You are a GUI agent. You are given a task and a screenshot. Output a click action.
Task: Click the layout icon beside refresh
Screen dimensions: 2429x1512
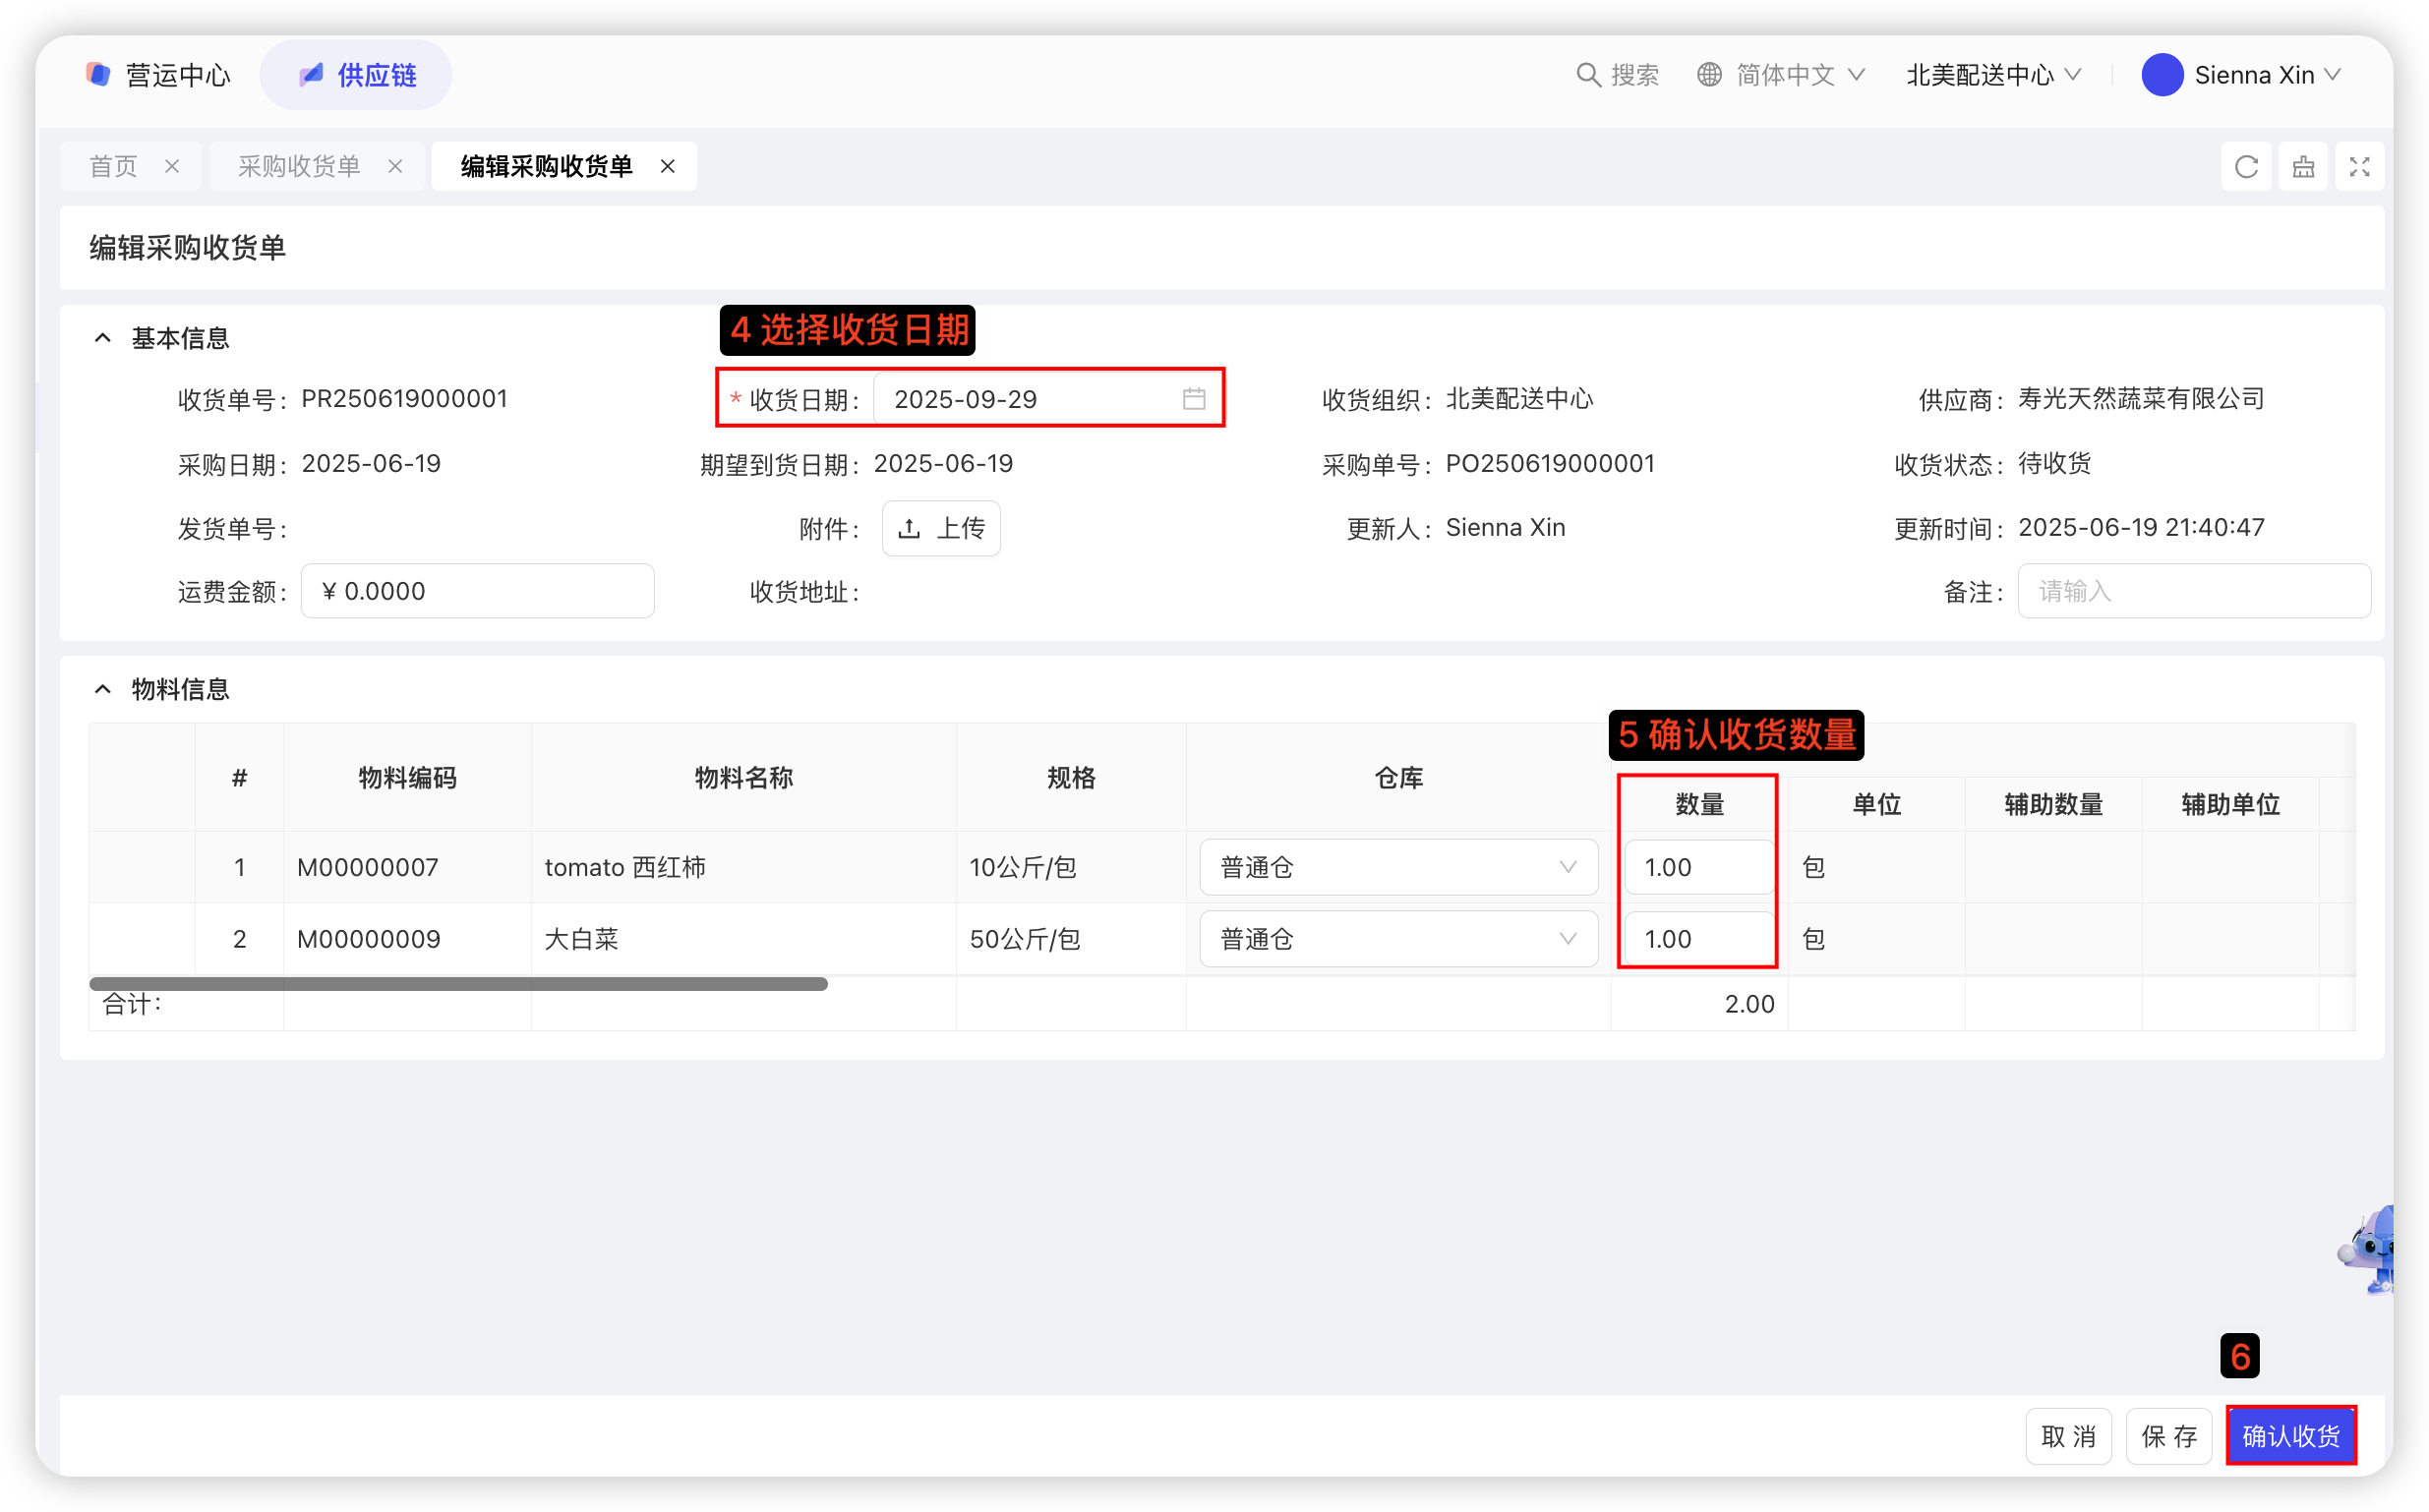(x=2303, y=166)
